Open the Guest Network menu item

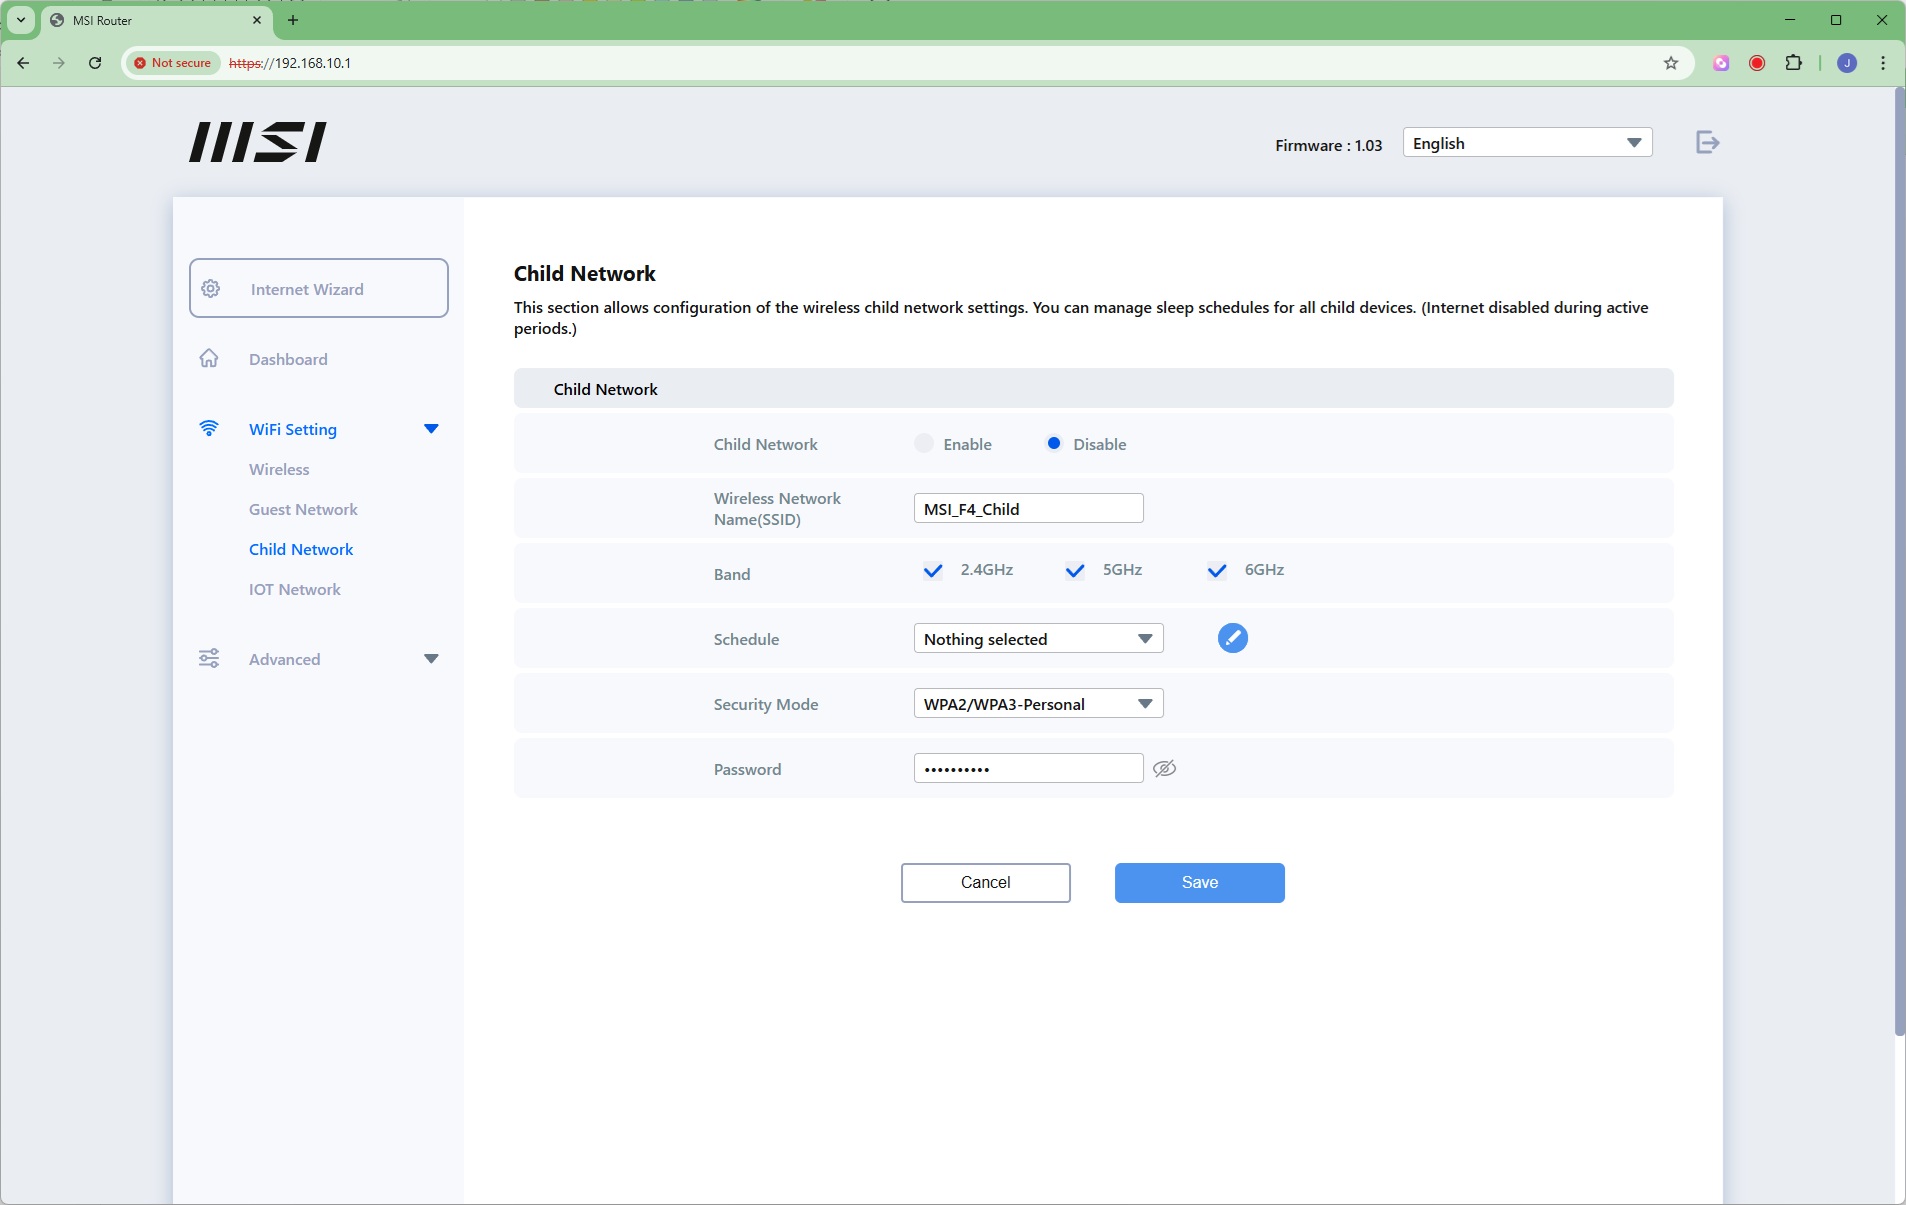pyautogui.click(x=303, y=510)
